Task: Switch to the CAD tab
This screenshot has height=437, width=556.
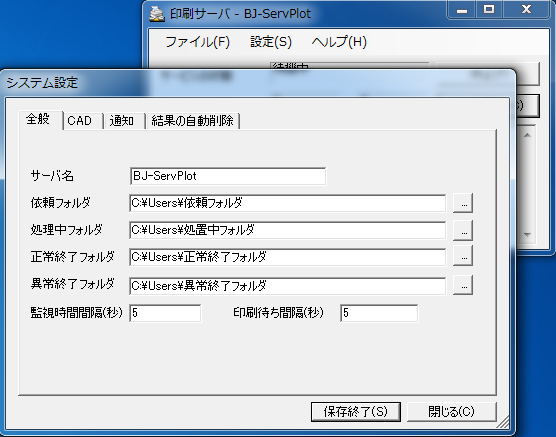Action: [x=83, y=121]
